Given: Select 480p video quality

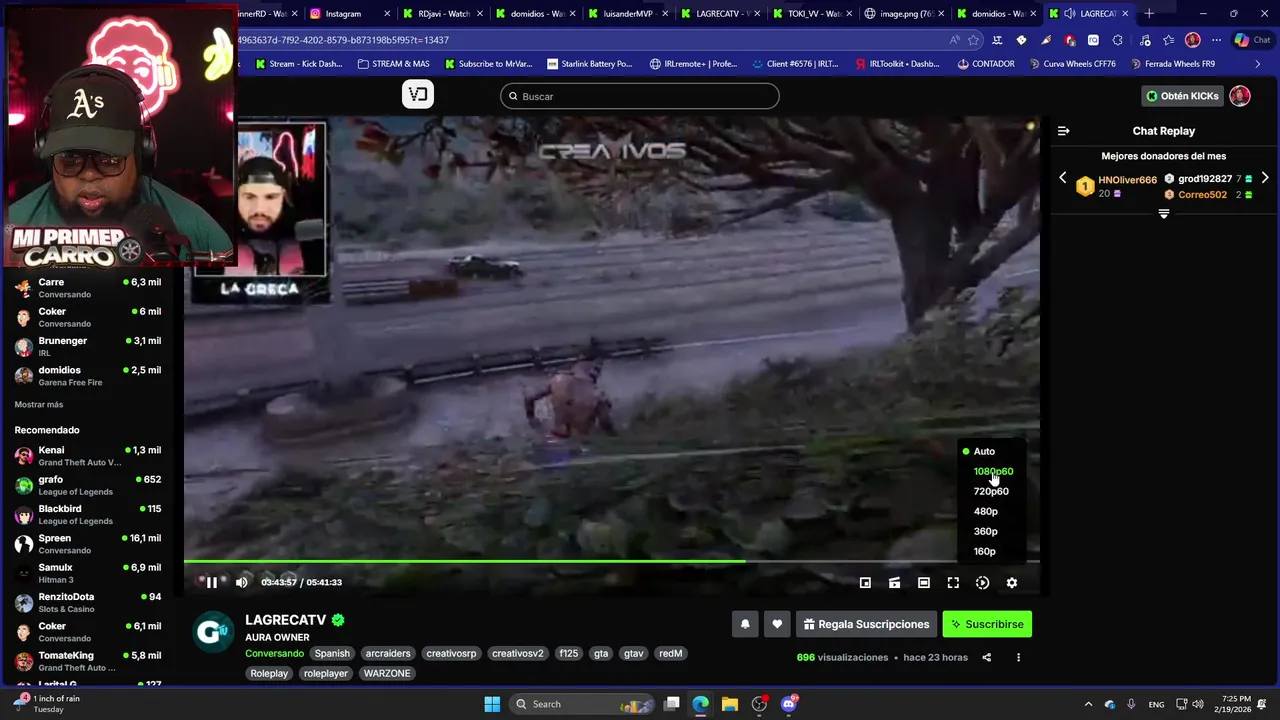Looking at the screenshot, I should tap(985, 511).
